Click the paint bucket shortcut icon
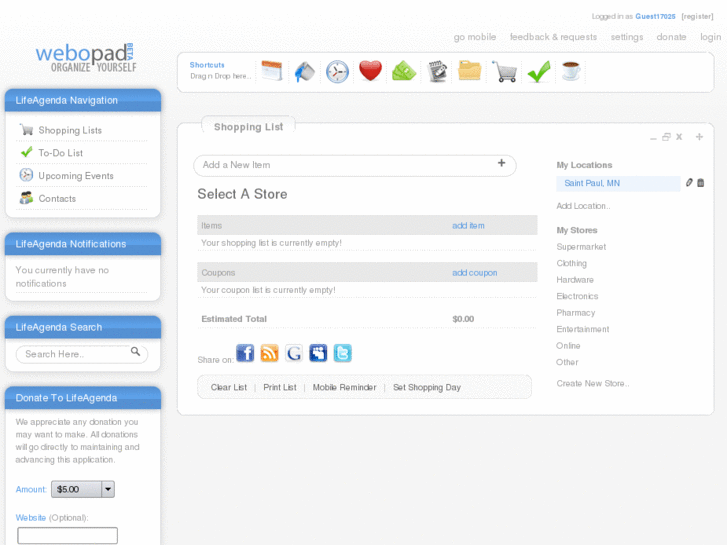 coord(305,72)
